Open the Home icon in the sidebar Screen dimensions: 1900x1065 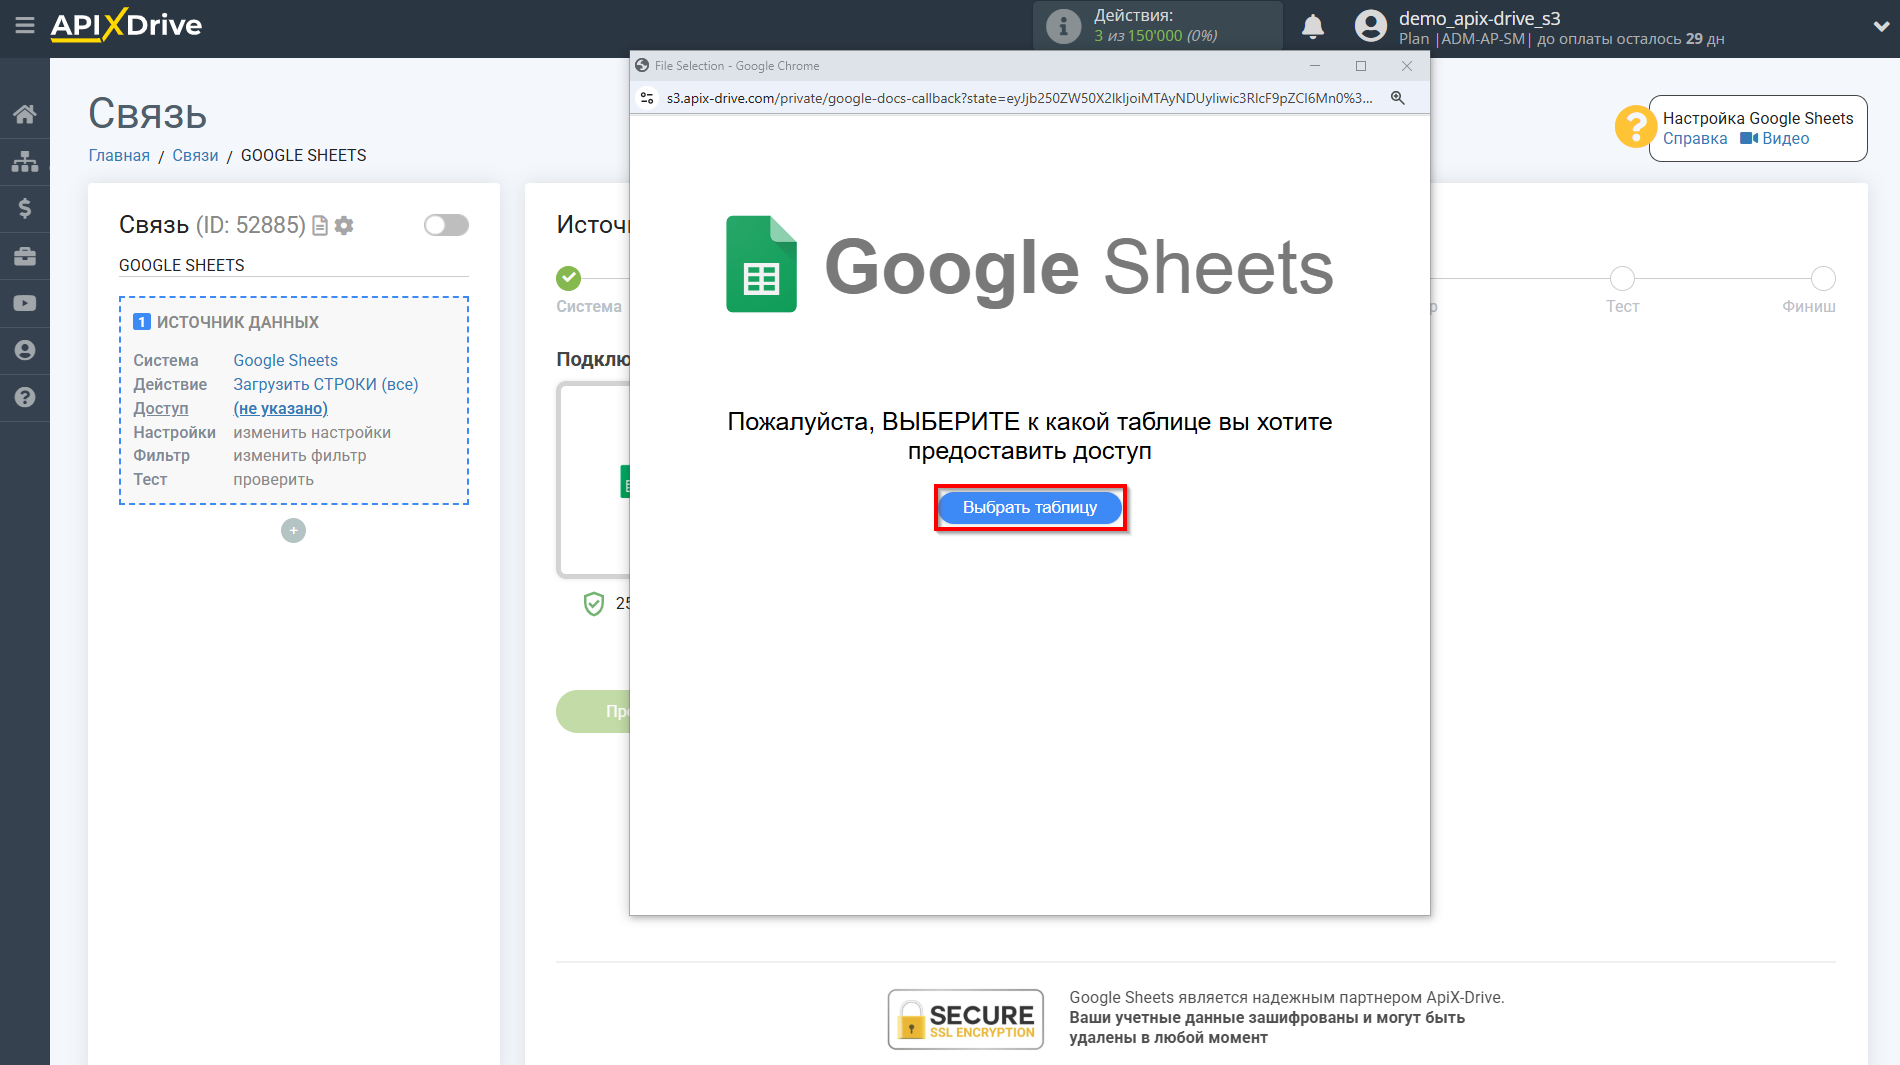(25, 113)
